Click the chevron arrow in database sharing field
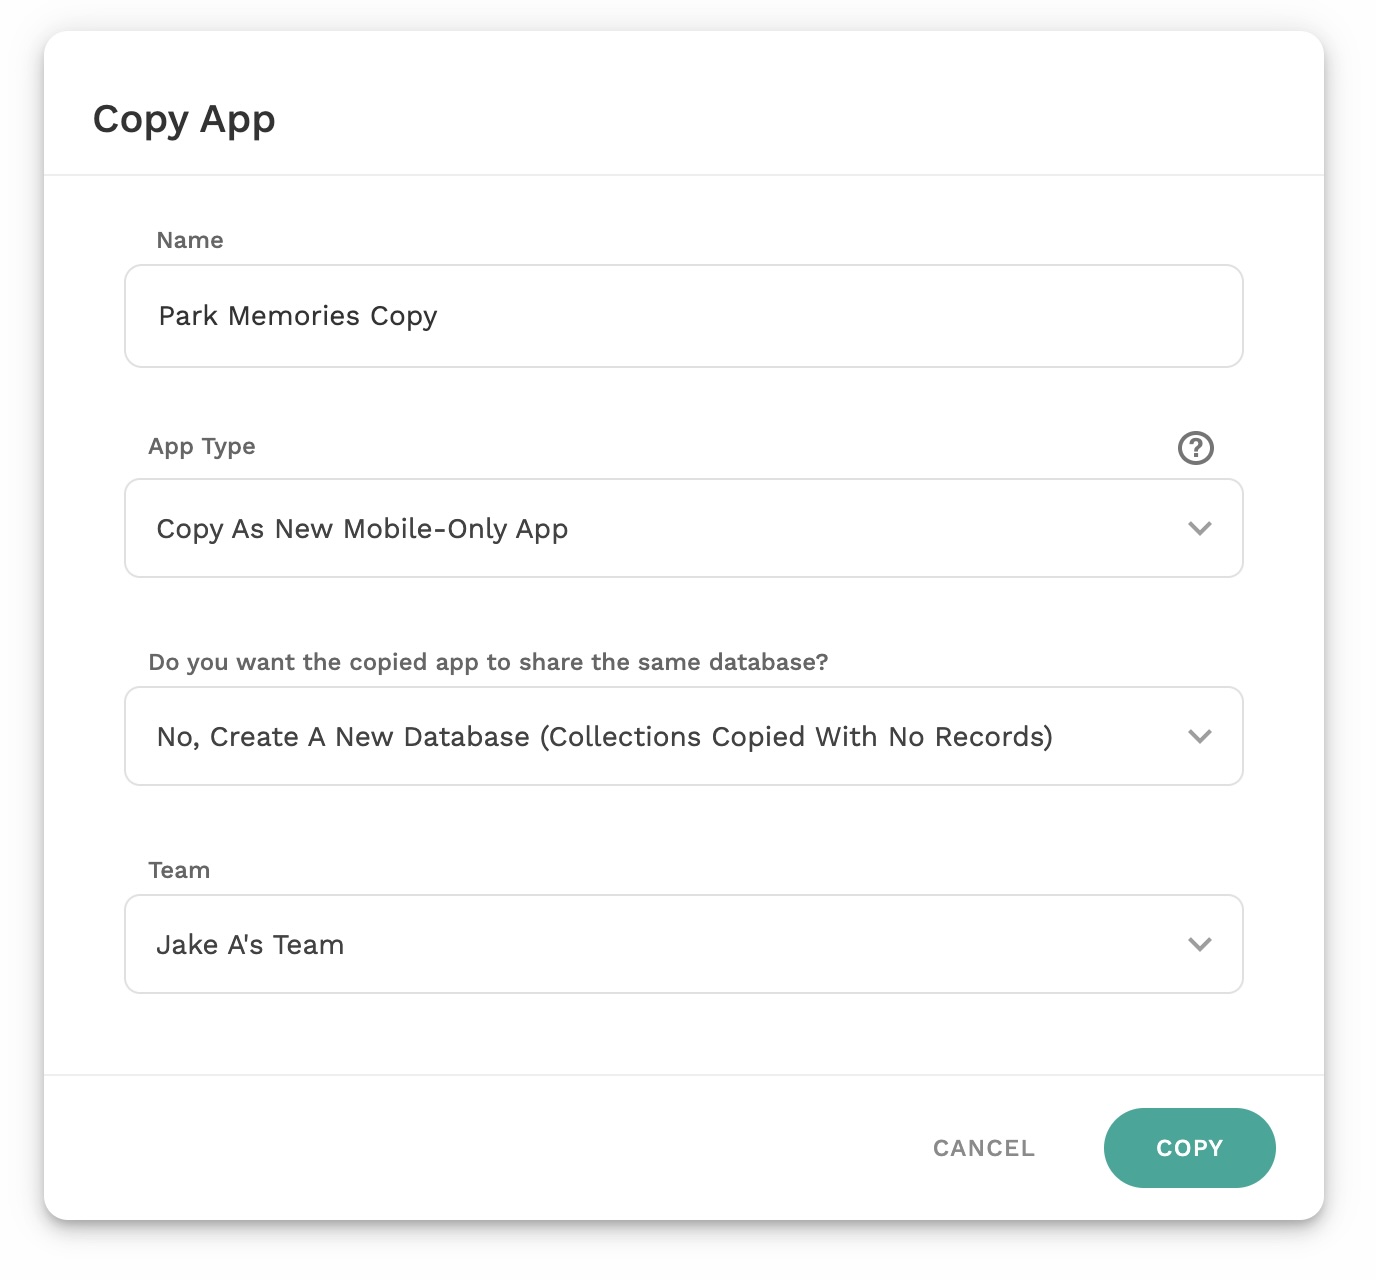 pyautogui.click(x=1199, y=736)
